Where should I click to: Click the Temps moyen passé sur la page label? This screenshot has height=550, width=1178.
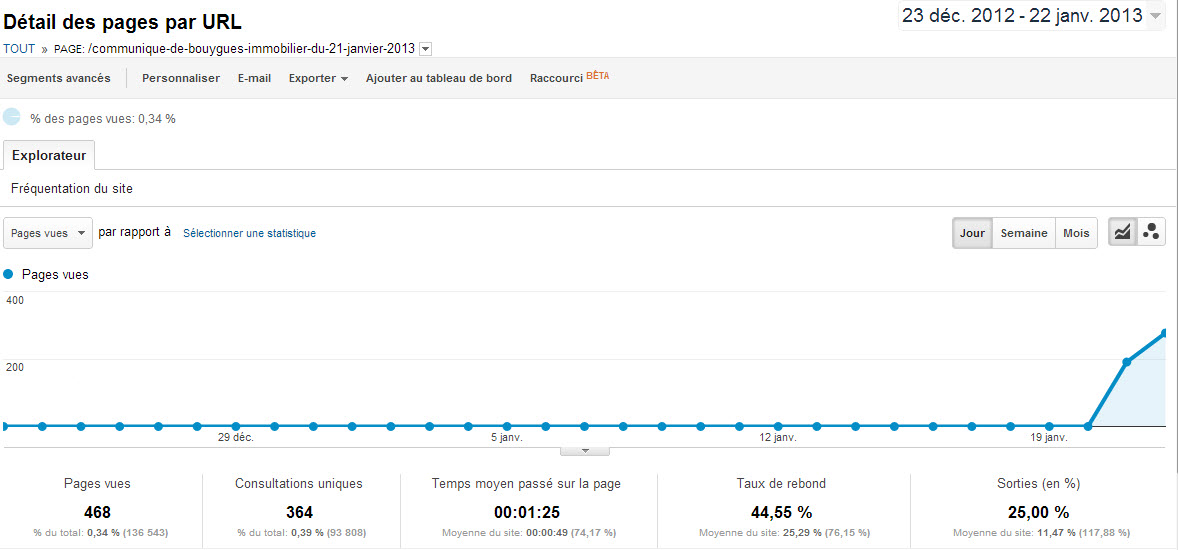pyautogui.click(x=527, y=484)
